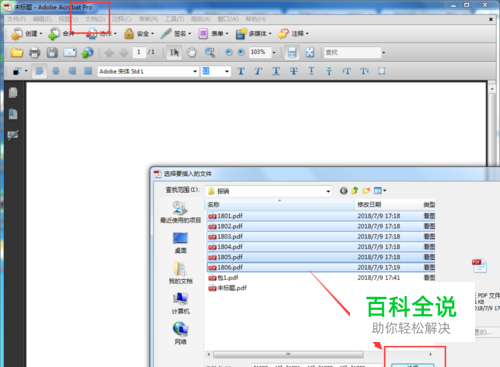
Task: Apply strikethrough text style
Action: [x=294, y=71]
